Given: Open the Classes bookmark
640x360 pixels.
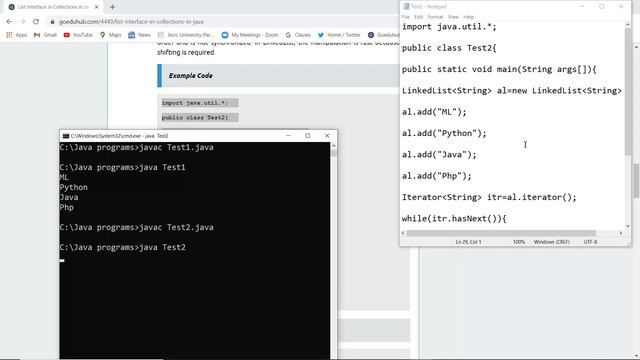Looking at the screenshot, I should point(298,35).
